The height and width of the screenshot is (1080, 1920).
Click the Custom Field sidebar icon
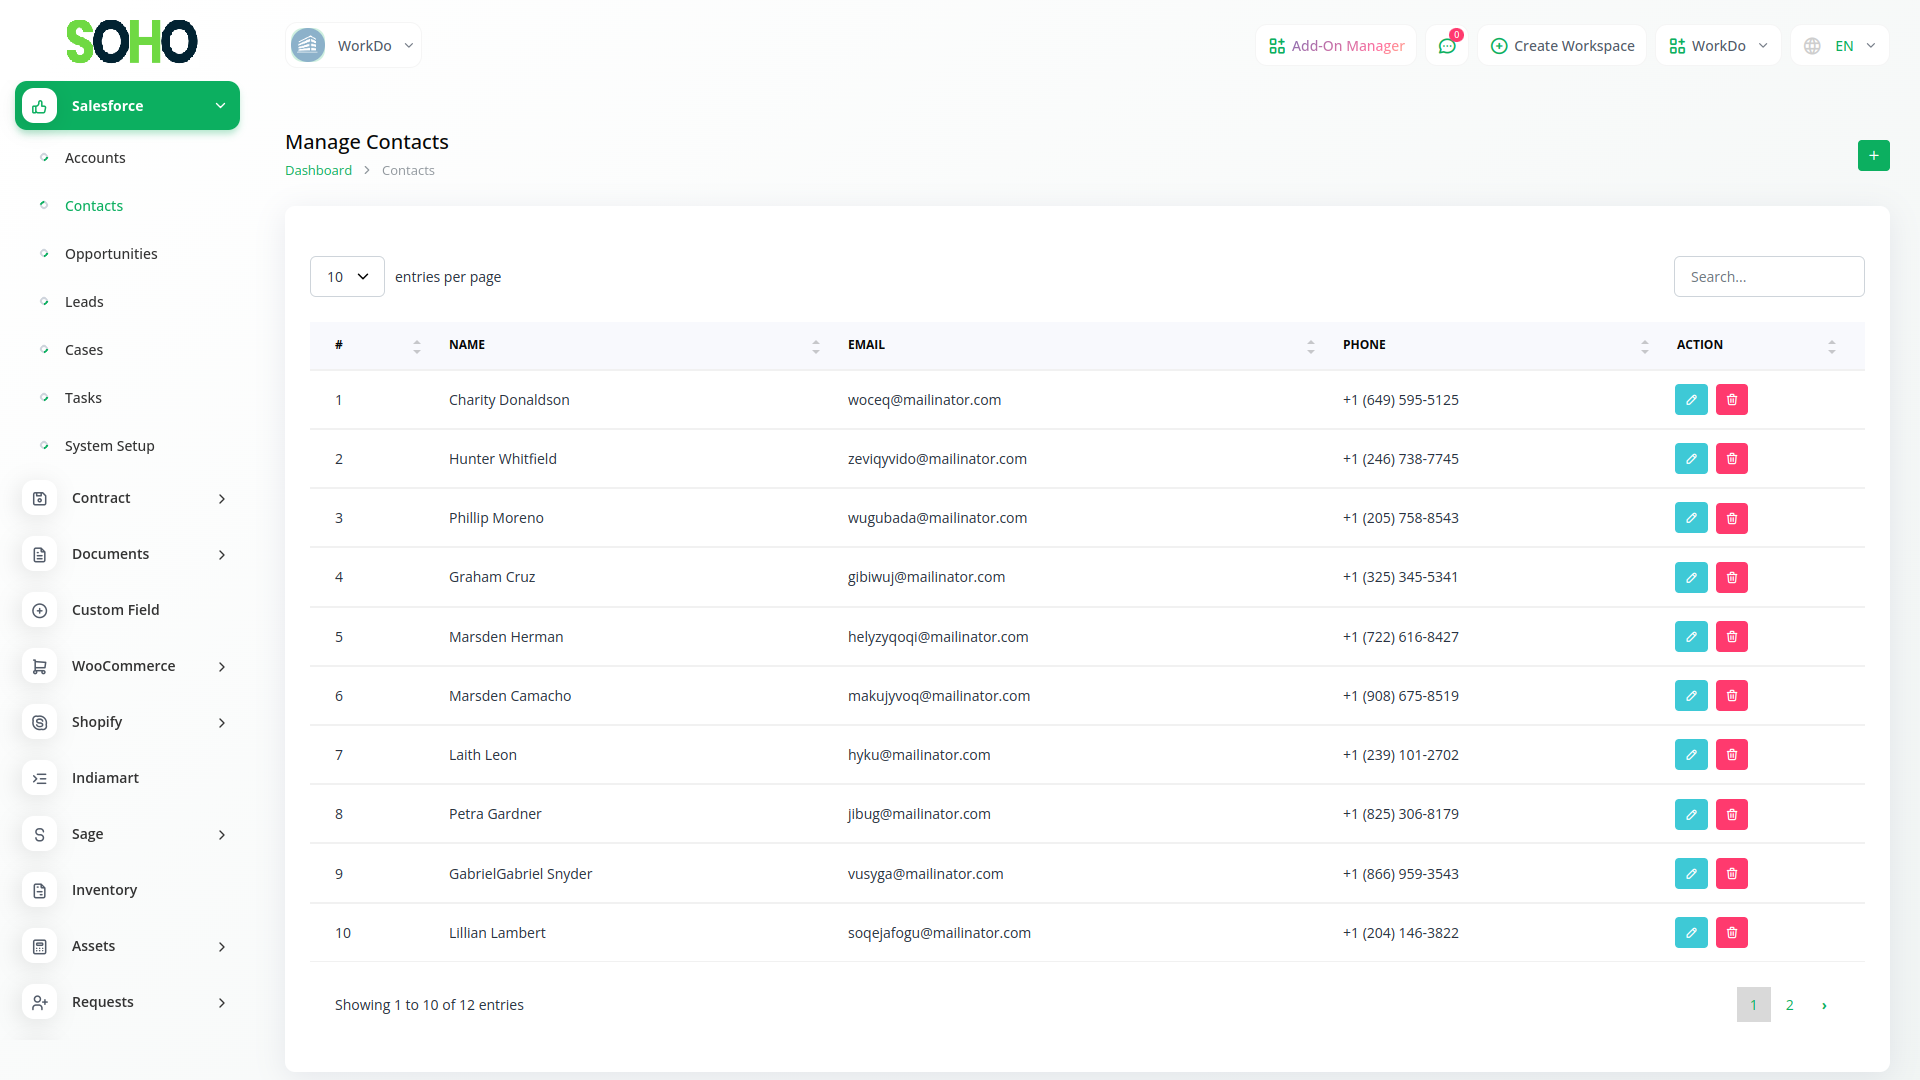(x=40, y=610)
